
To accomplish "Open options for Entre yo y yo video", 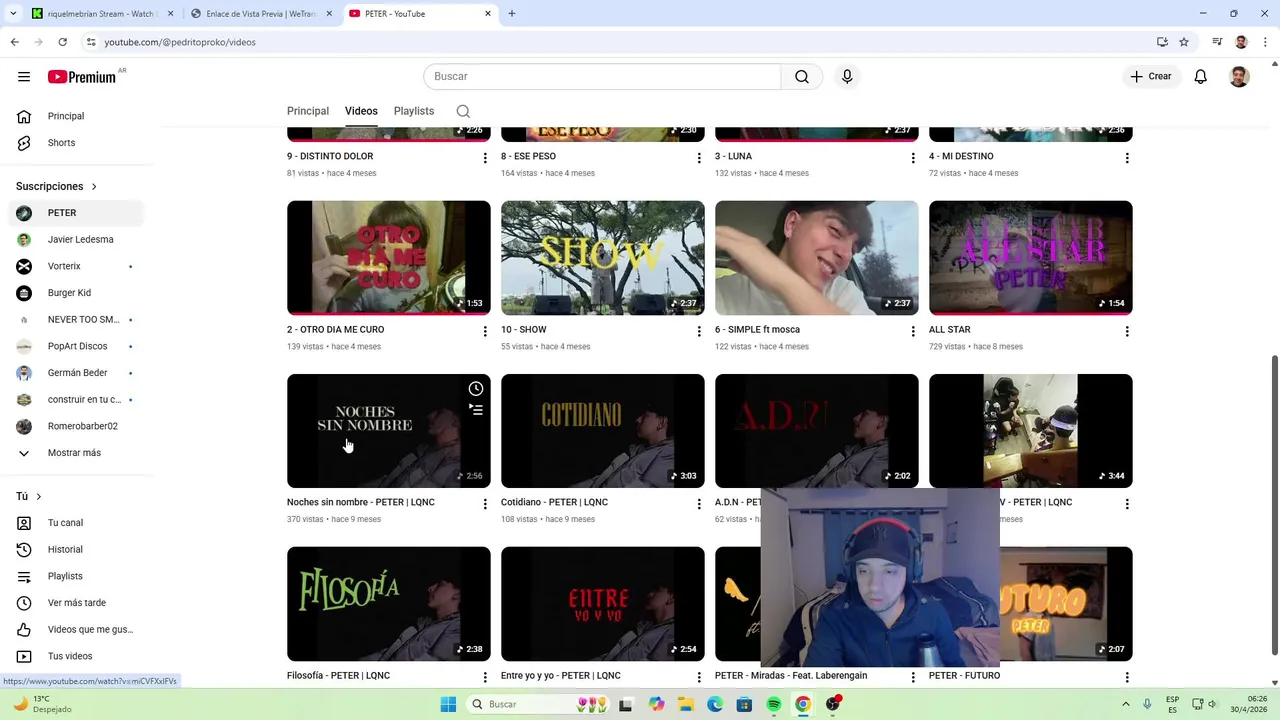I will 699,677.
